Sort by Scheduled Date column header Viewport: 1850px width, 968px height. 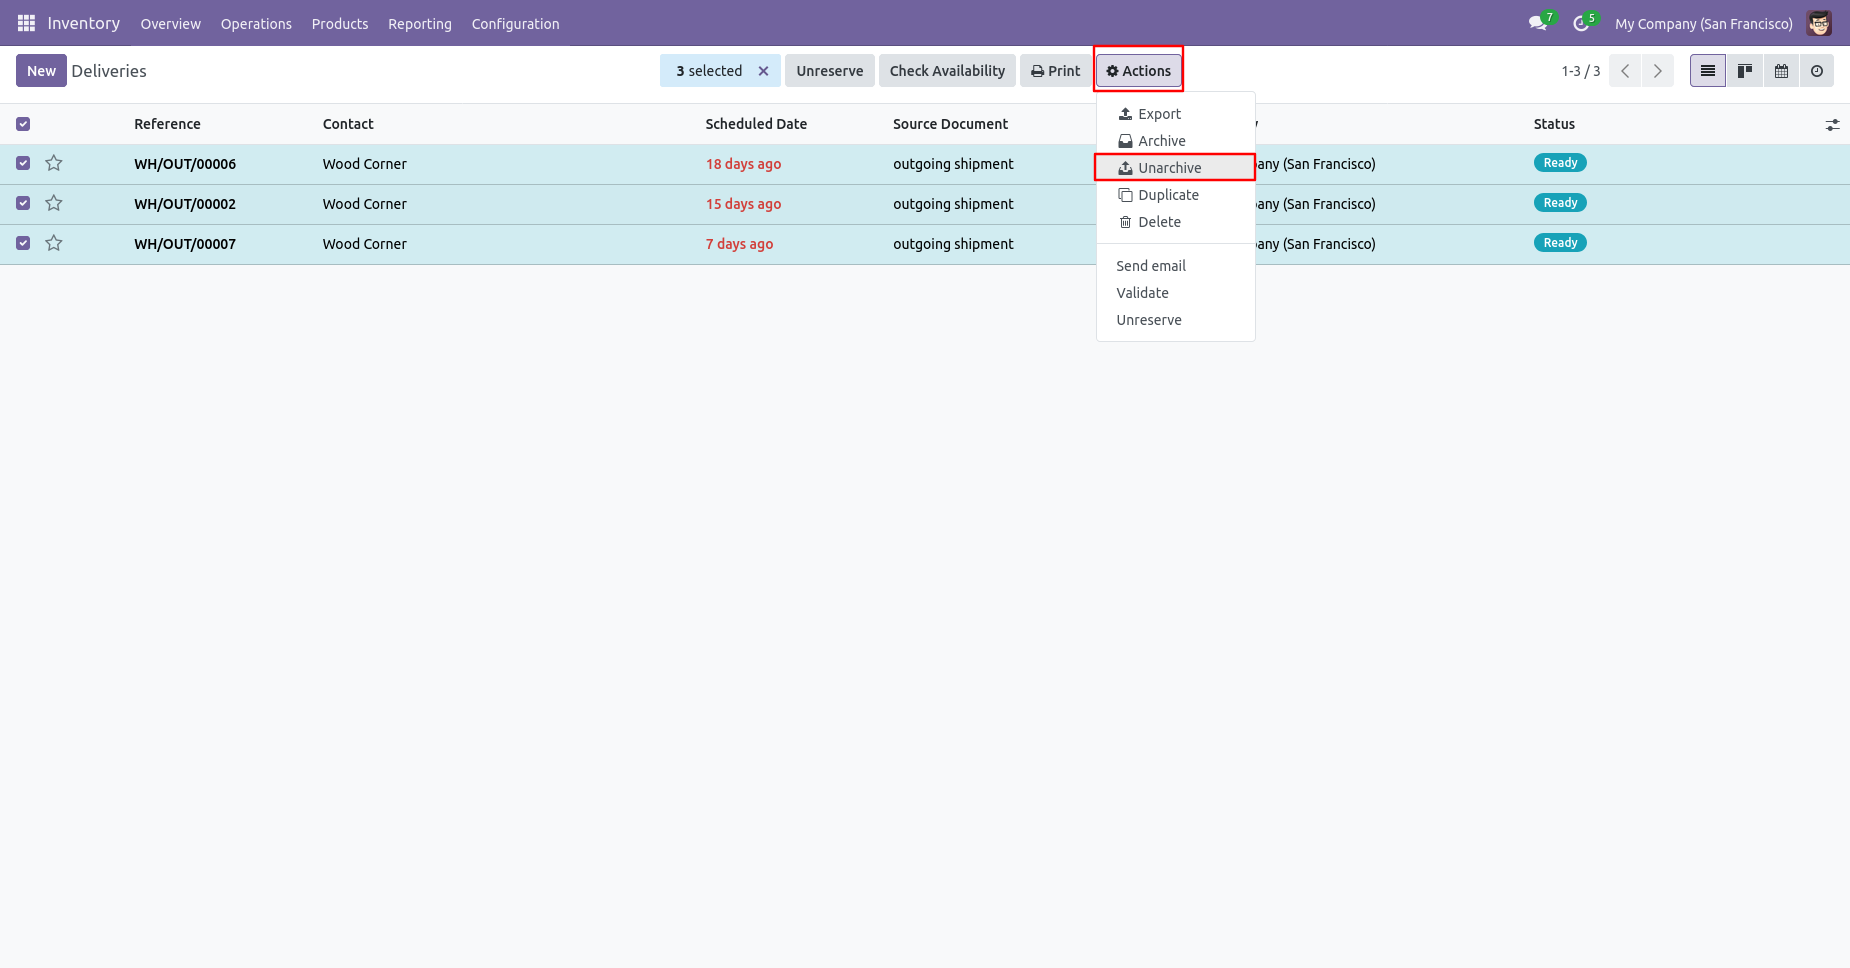pyautogui.click(x=756, y=124)
